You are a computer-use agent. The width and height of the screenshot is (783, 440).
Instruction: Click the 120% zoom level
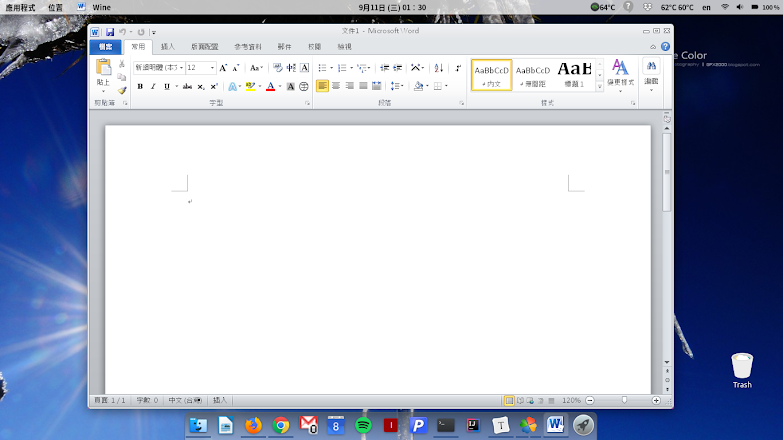click(571, 401)
